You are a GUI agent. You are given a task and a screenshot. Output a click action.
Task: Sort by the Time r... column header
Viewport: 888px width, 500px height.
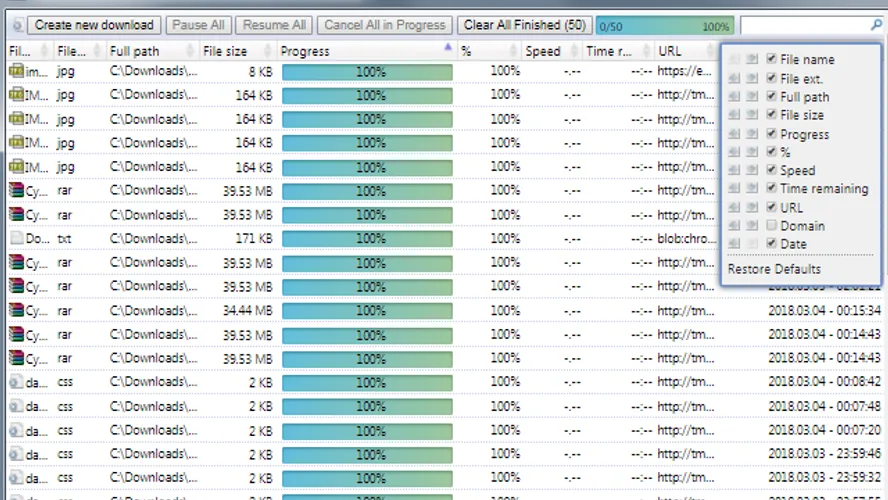(x=618, y=51)
